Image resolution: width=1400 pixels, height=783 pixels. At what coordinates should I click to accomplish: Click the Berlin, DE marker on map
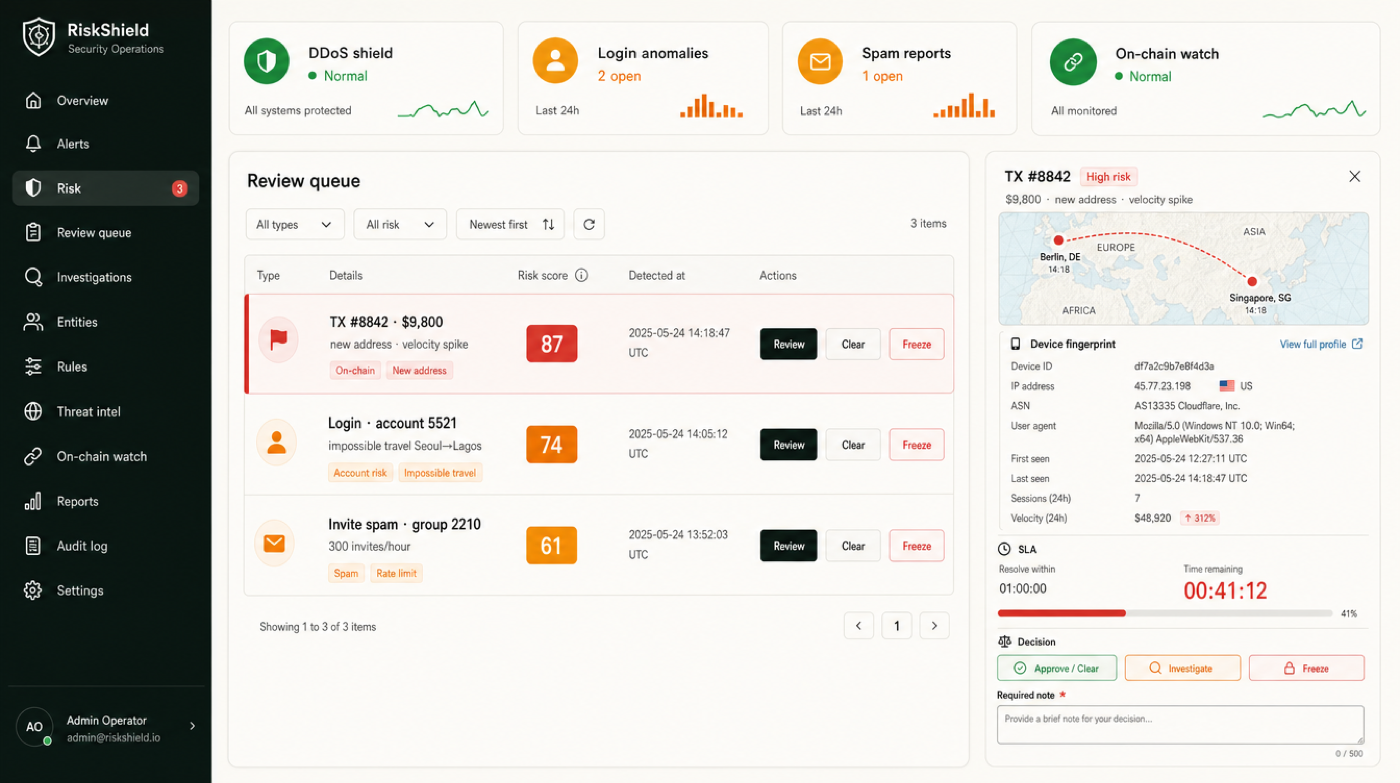(1058, 240)
